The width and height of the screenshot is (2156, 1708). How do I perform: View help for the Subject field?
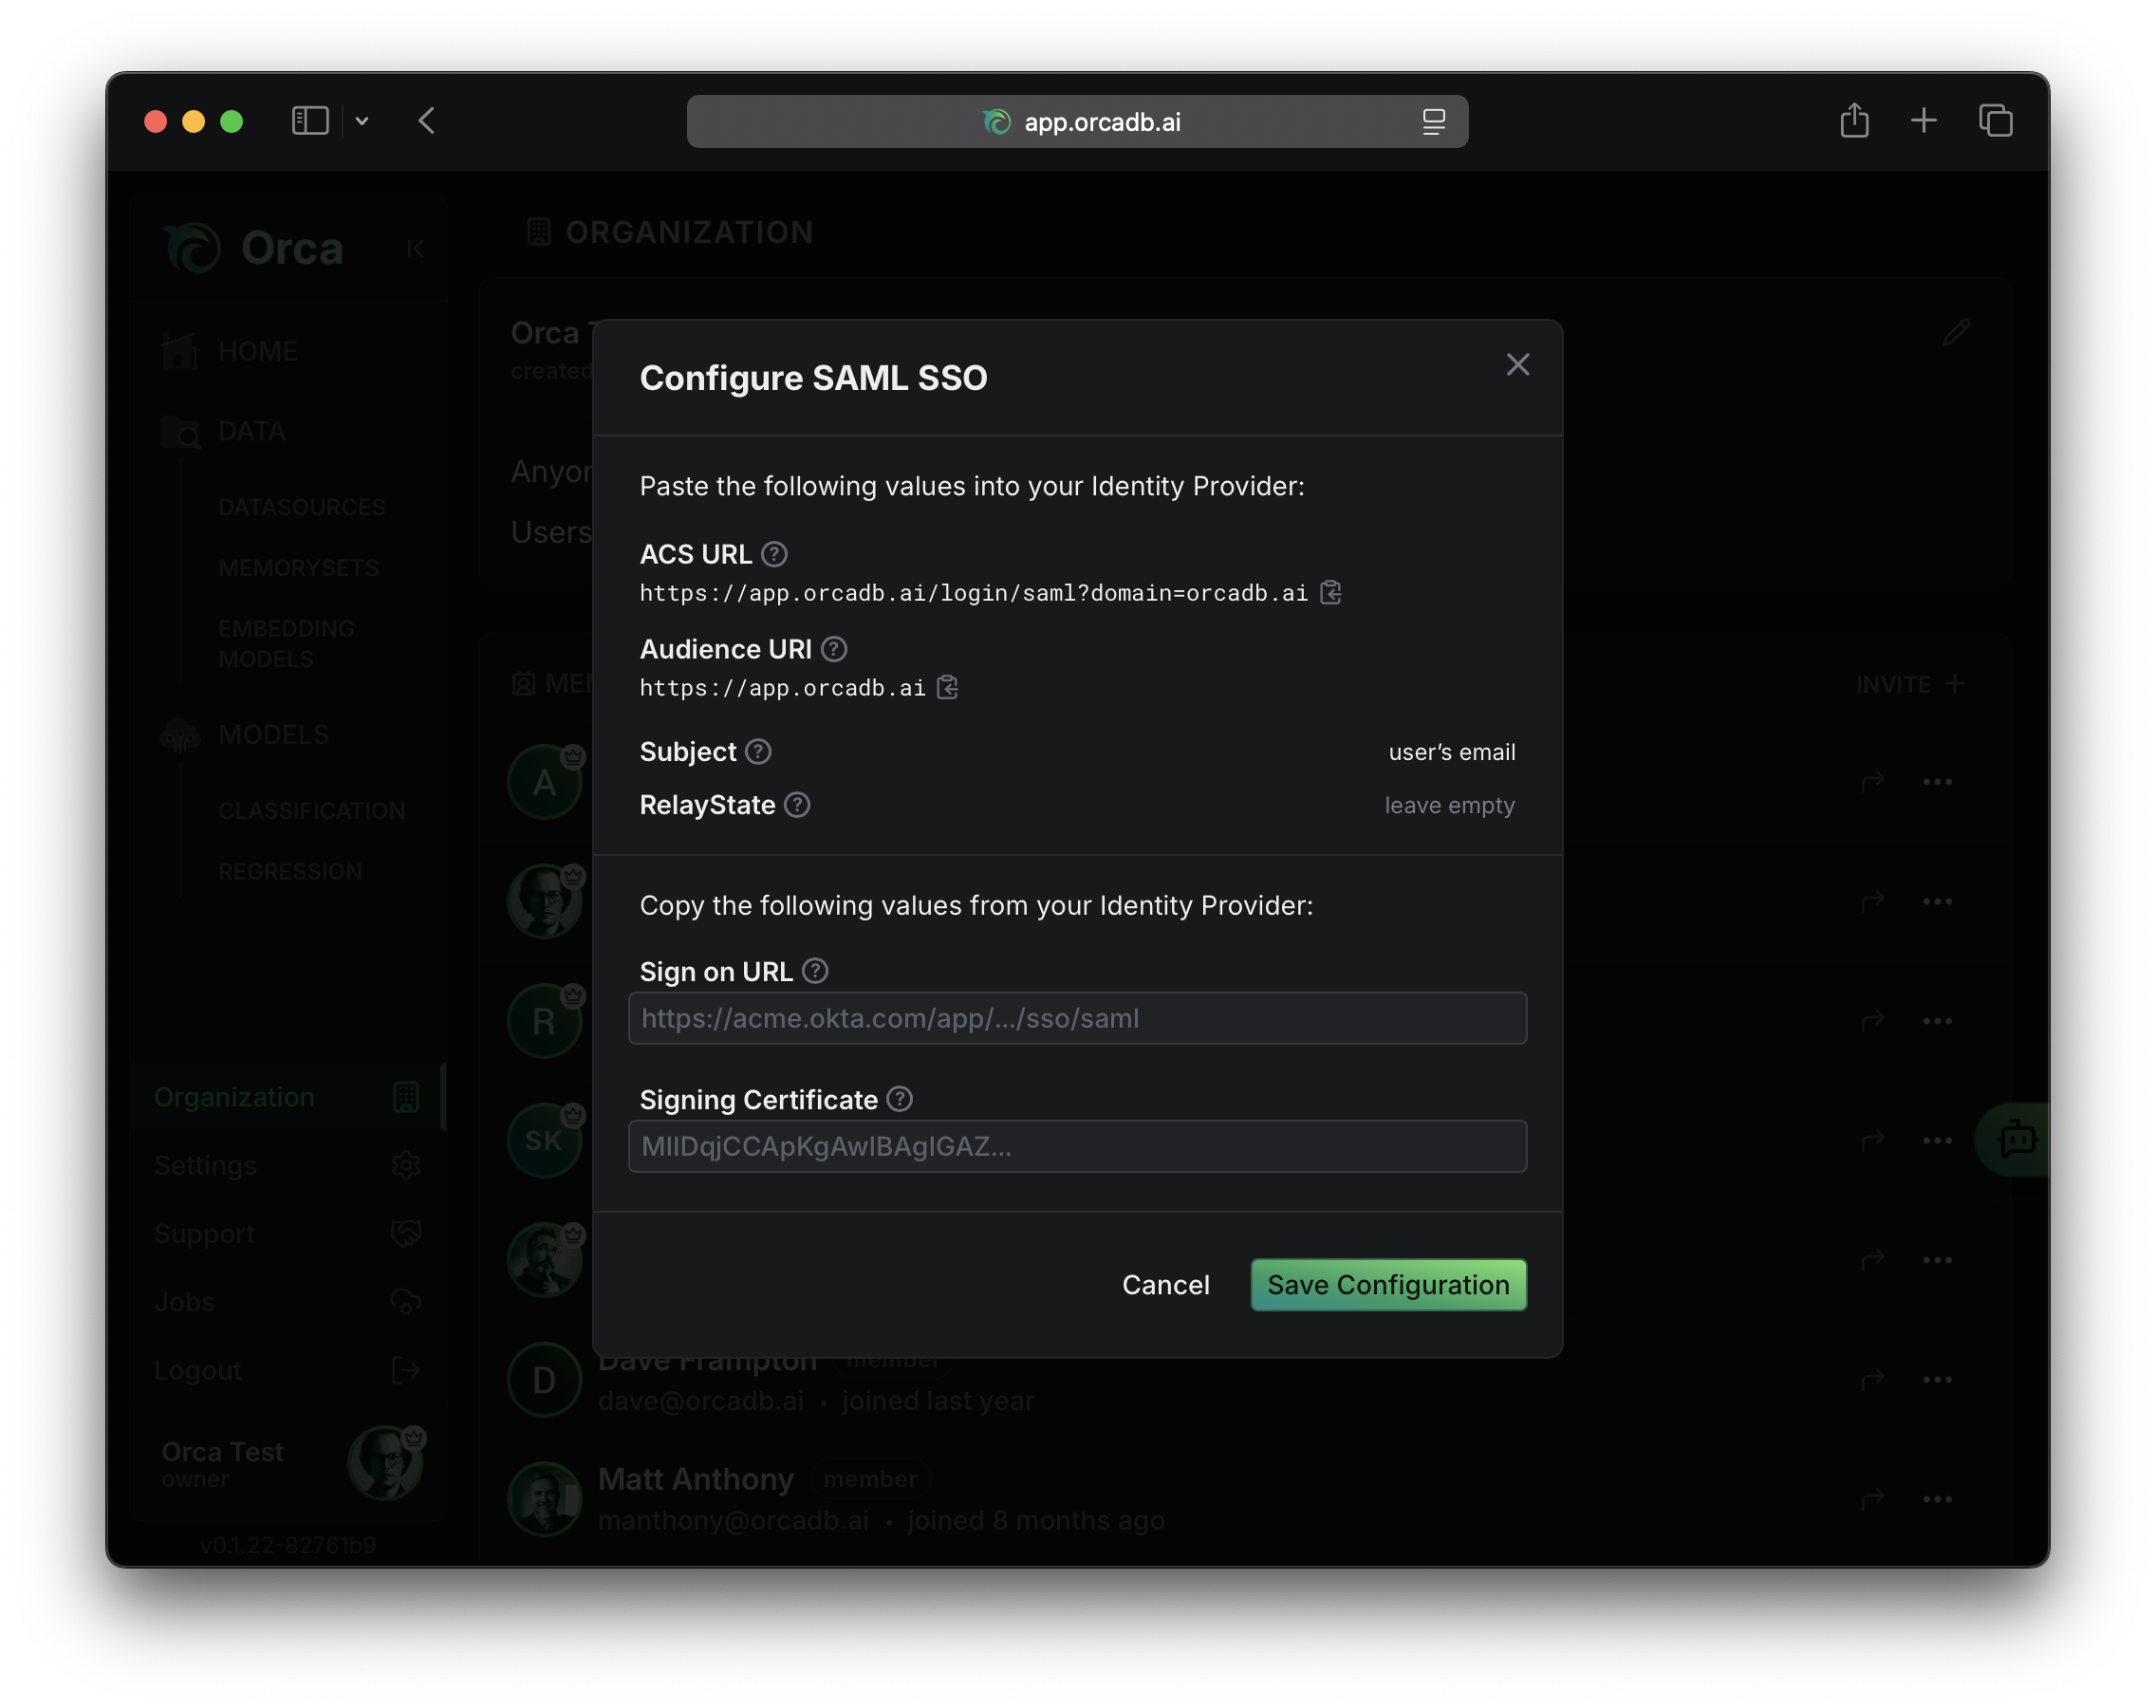click(x=757, y=752)
